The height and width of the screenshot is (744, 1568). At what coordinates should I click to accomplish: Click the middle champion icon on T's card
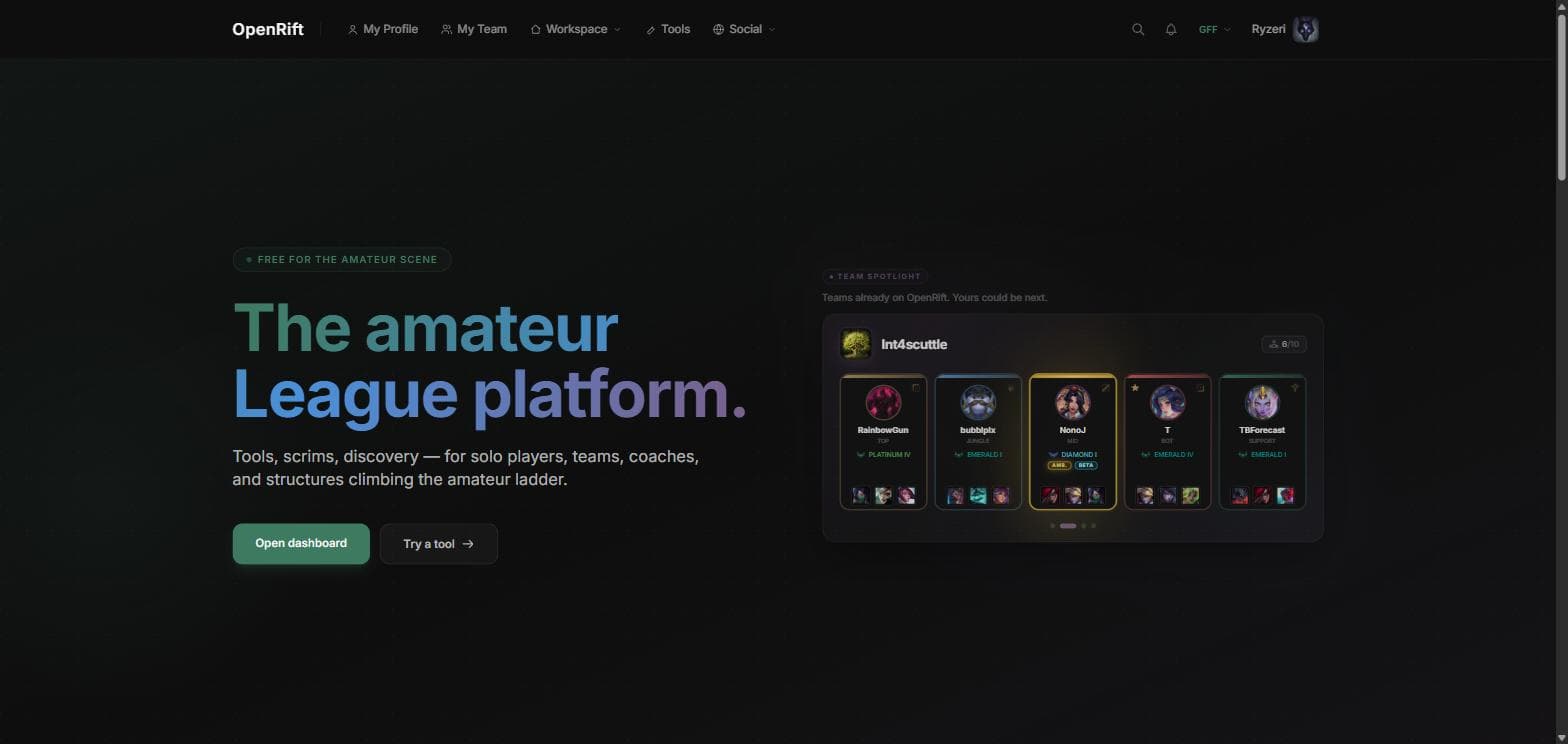coord(1167,496)
